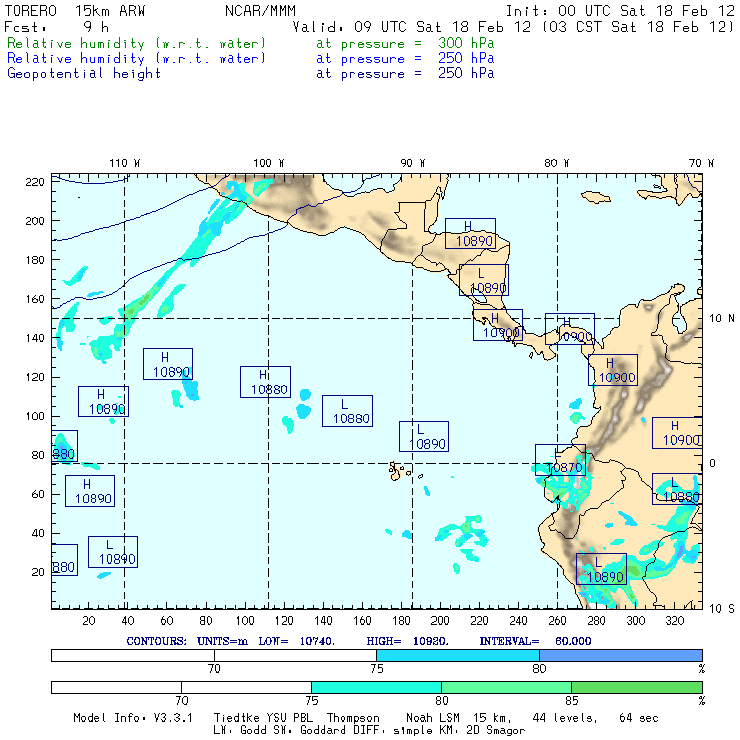
Task: Click the 'L 10880' low marker in mid-ocean
Action: point(347,411)
